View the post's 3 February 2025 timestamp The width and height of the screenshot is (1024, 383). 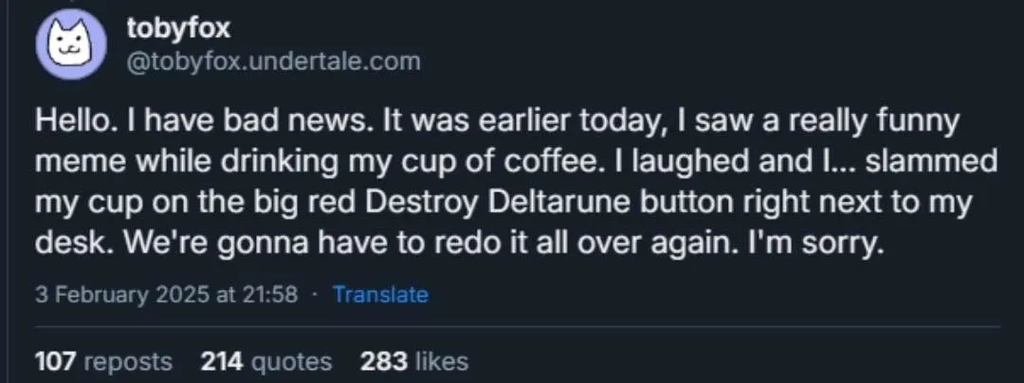coord(167,295)
